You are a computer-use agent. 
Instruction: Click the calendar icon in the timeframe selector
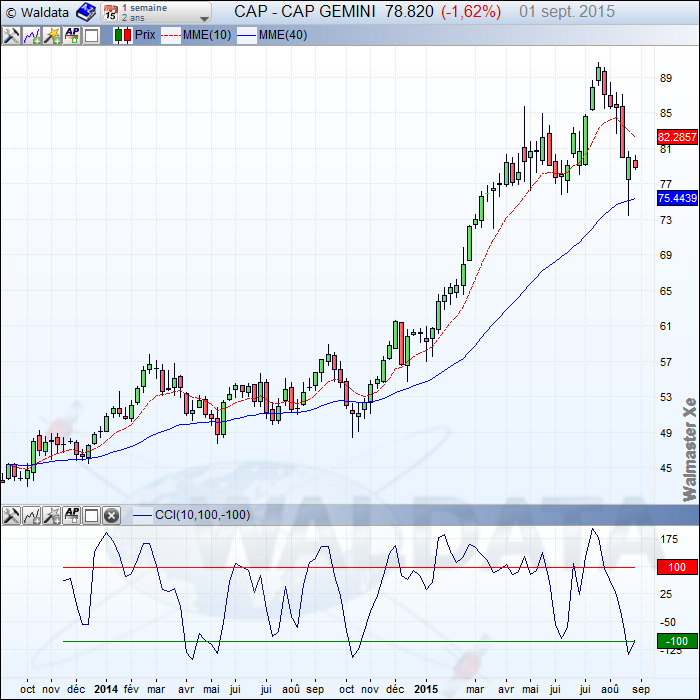(111, 13)
